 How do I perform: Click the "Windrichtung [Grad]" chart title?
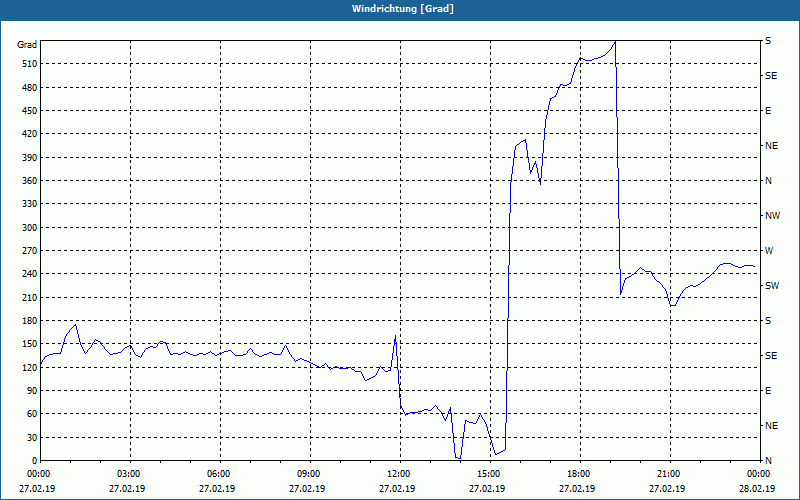[403, 9]
